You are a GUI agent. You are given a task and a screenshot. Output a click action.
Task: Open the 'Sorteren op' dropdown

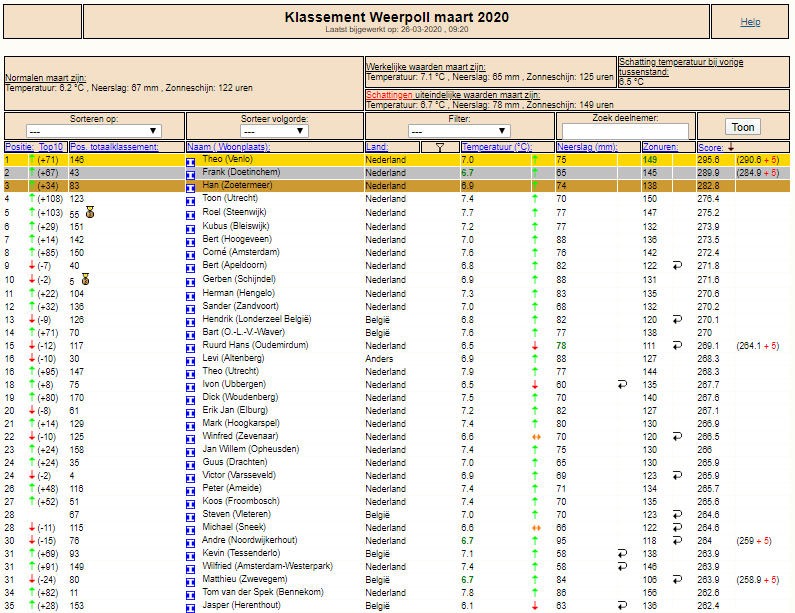click(94, 131)
